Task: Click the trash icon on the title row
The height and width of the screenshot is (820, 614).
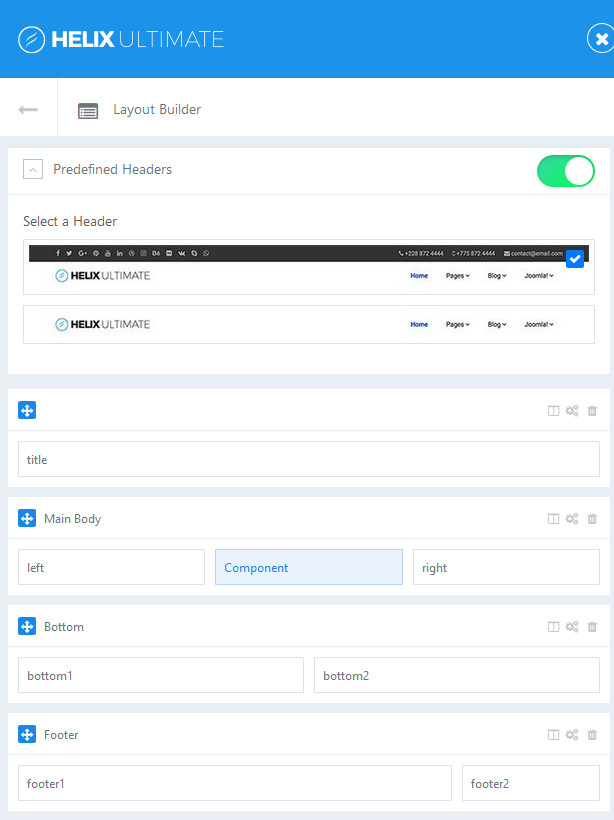Action: tap(592, 410)
